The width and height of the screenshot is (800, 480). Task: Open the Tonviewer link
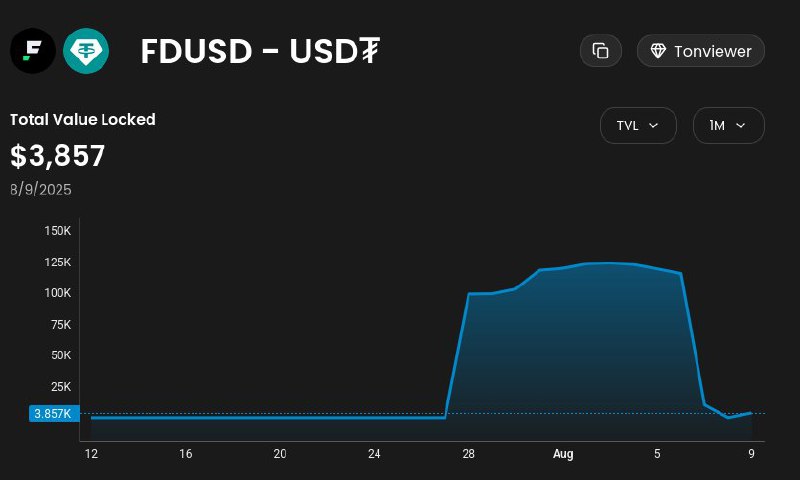[701, 51]
